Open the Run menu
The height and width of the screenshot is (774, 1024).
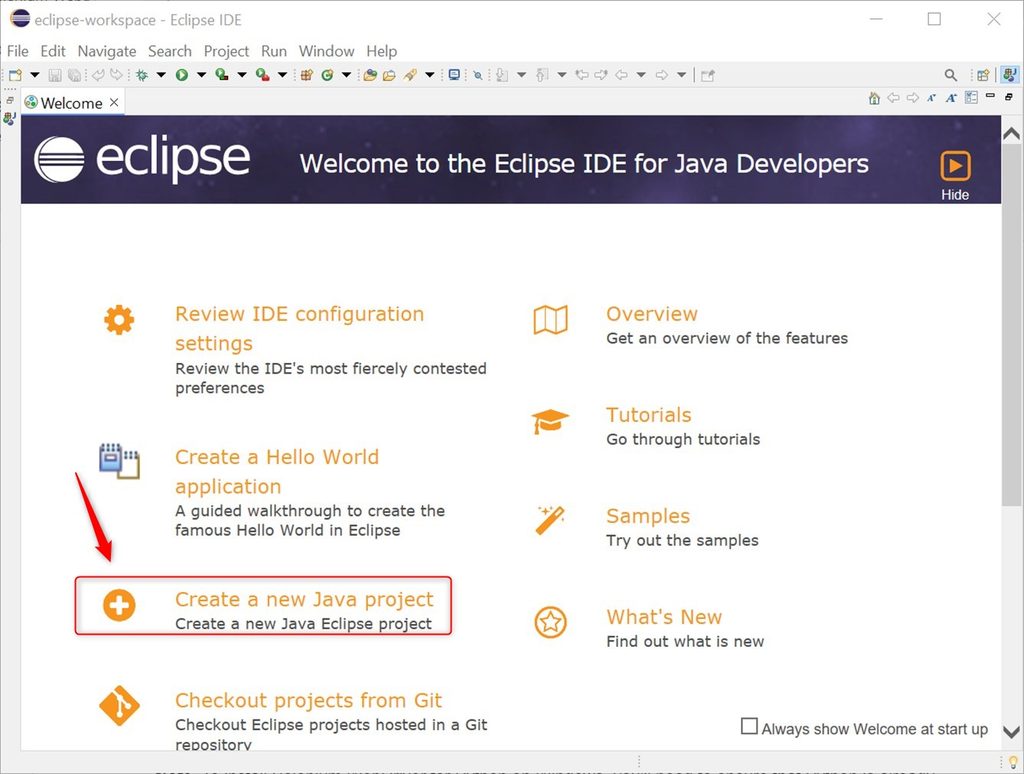pos(274,51)
